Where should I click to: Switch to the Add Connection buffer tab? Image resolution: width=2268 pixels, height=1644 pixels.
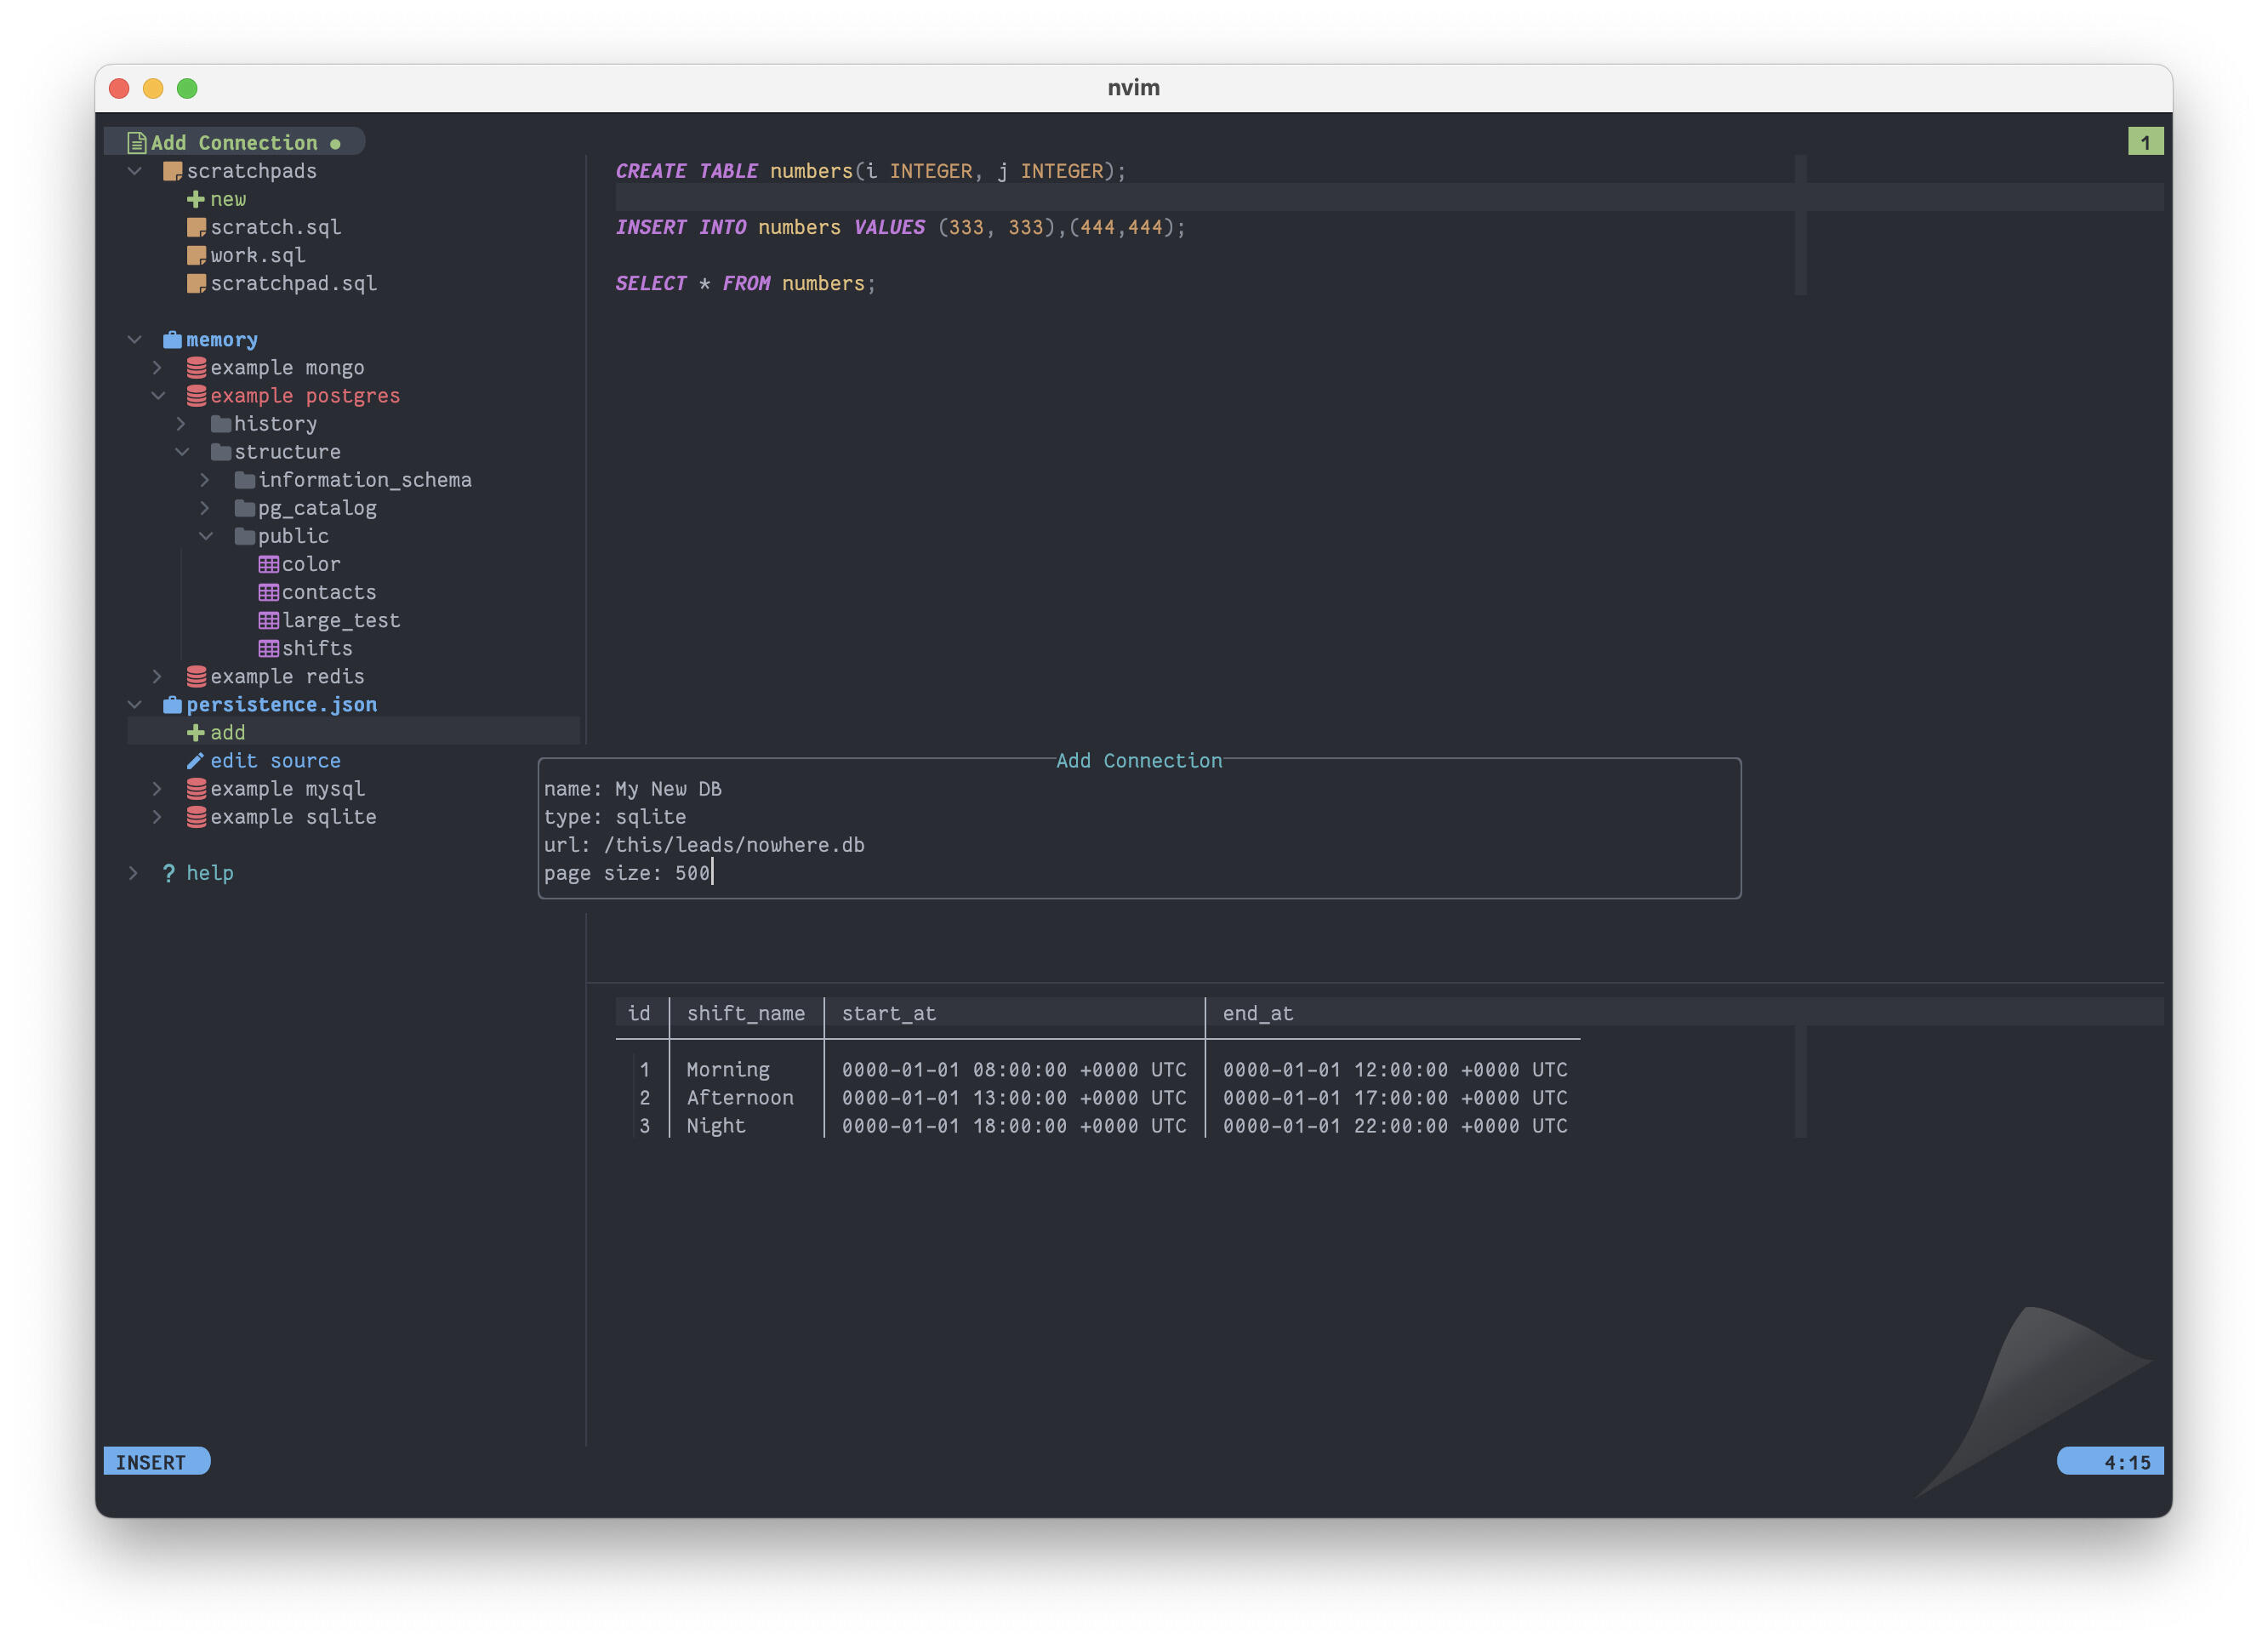click(x=234, y=143)
